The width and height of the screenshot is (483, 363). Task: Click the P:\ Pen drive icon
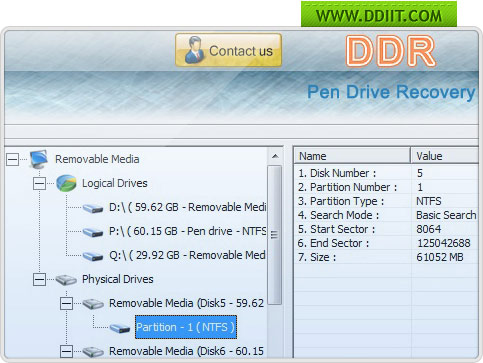tap(93, 232)
